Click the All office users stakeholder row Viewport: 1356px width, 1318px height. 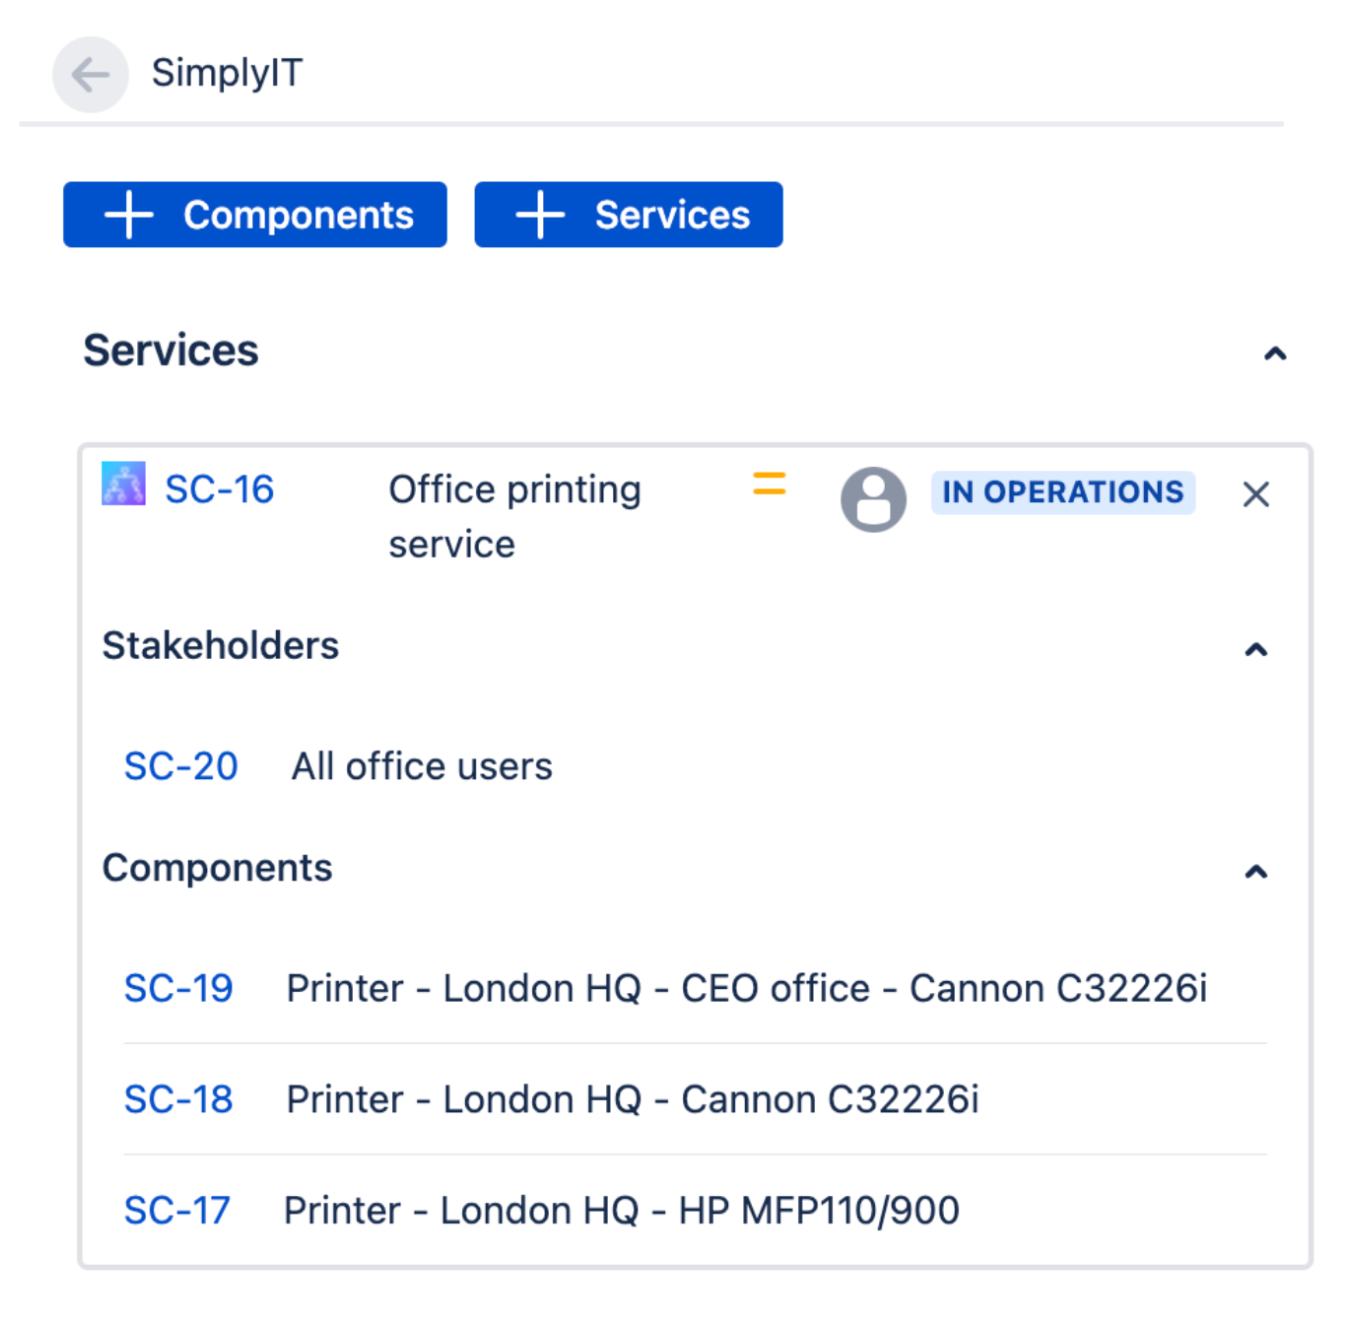(x=694, y=766)
